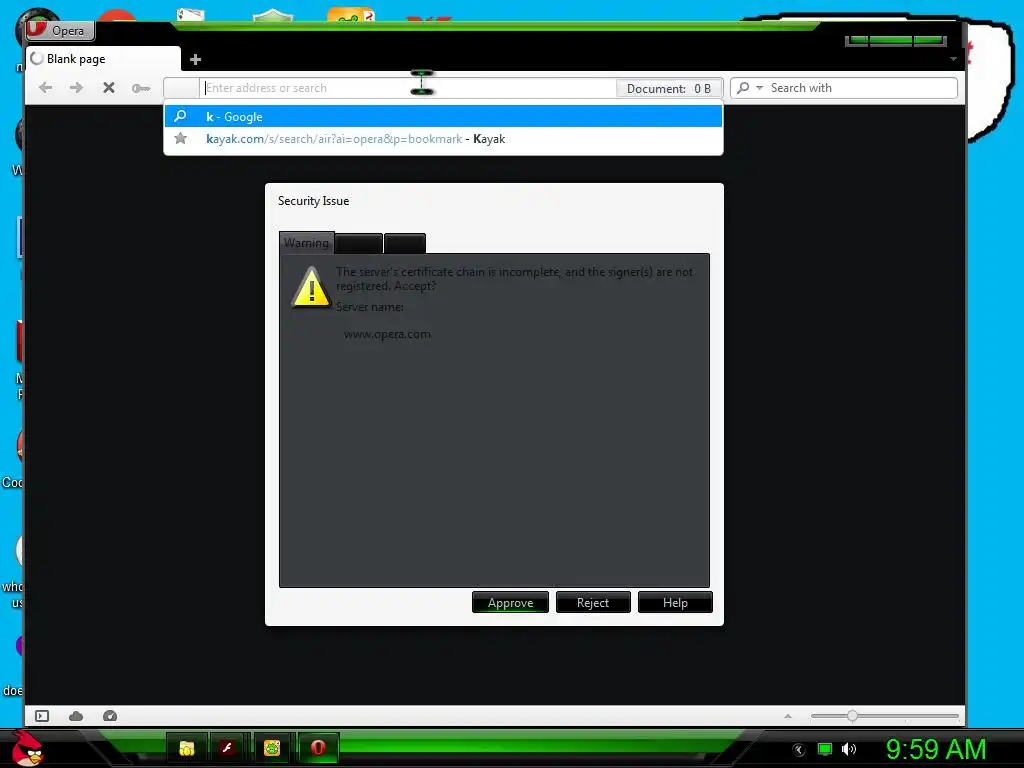Viewport: 1024px width, 768px height.
Task: Click the www.opera.com server name text
Action: coord(387,334)
